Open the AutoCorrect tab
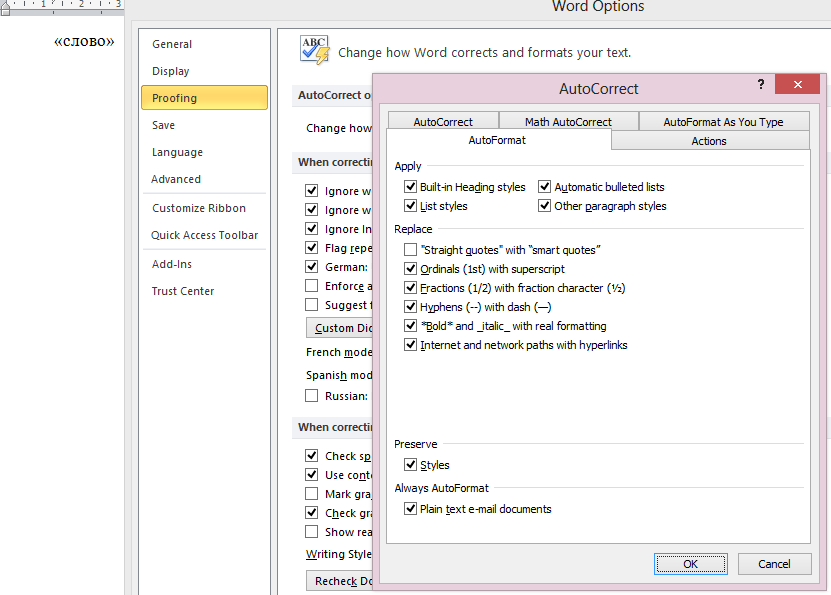The height and width of the screenshot is (595, 831). click(x=443, y=122)
